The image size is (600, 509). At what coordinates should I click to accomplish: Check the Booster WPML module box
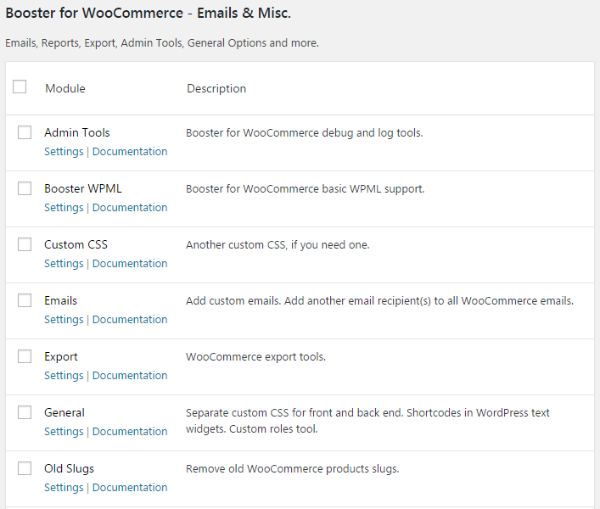[x=25, y=188]
